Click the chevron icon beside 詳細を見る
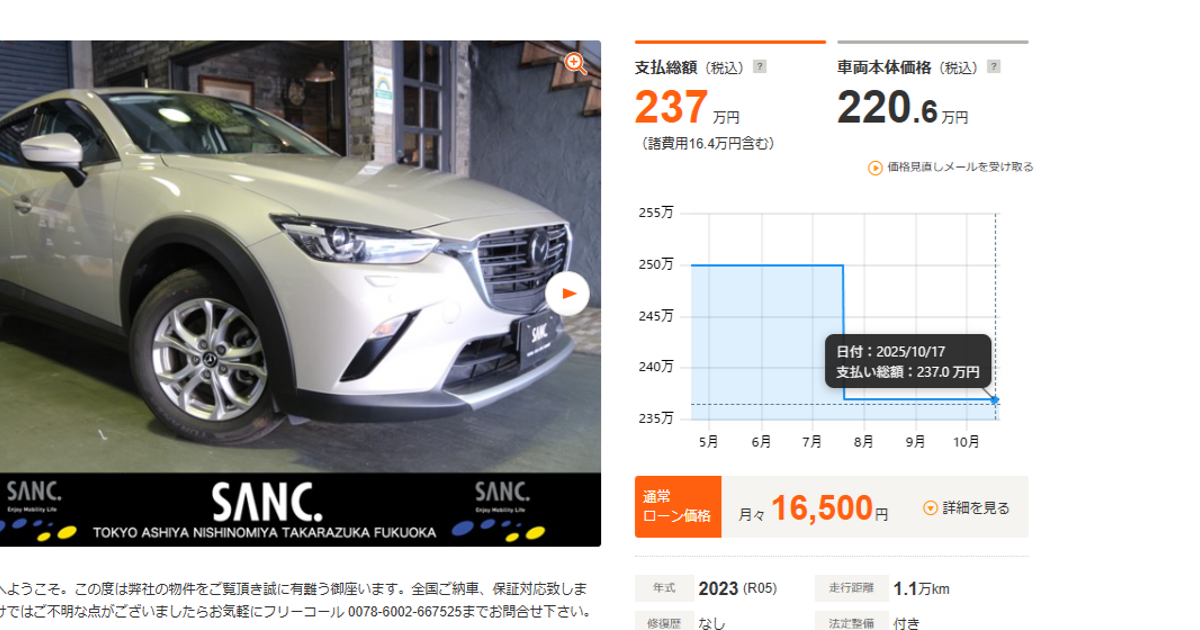 click(930, 508)
